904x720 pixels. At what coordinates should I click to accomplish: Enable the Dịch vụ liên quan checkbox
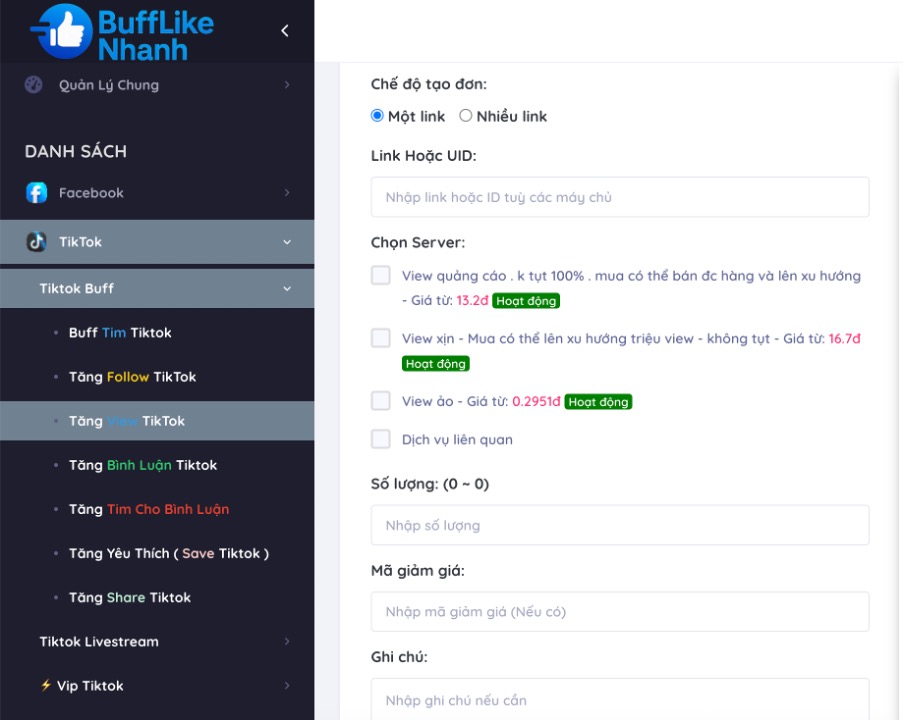tap(381, 439)
